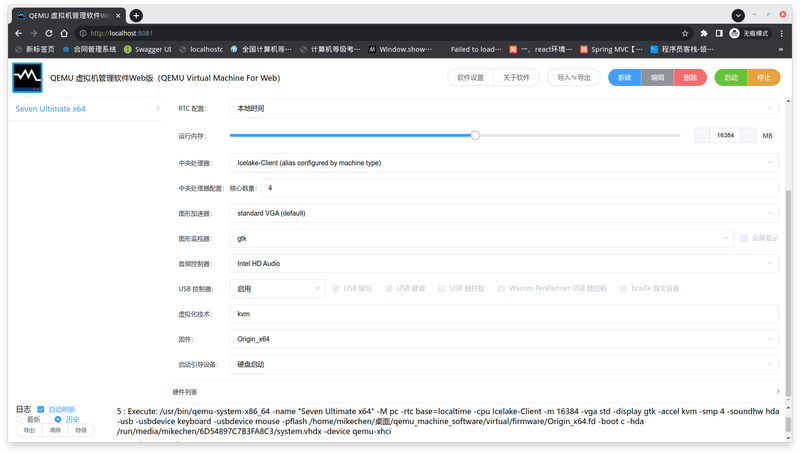The image size is (800, 454).
Task: Expand the Seven Ultimate x64 entry chevron
Action: (x=158, y=109)
